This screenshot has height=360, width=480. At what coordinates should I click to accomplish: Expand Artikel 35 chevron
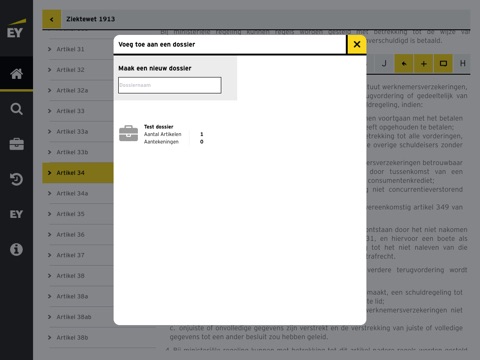coord(49,214)
